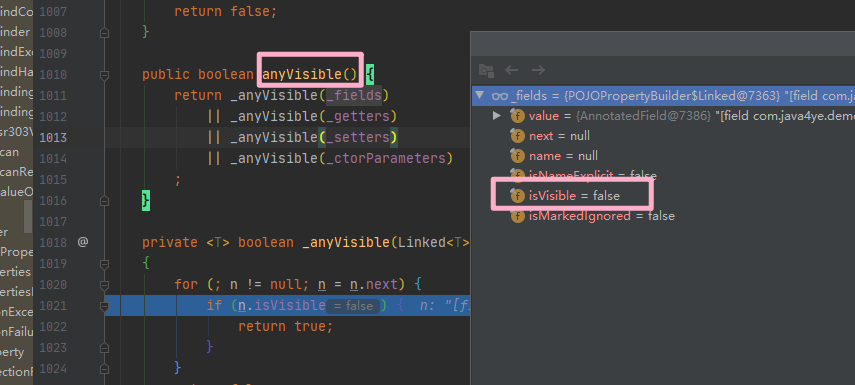855x385 pixels.
Task: Click 'n.next' in the for loop
Action: click(374, 284)
